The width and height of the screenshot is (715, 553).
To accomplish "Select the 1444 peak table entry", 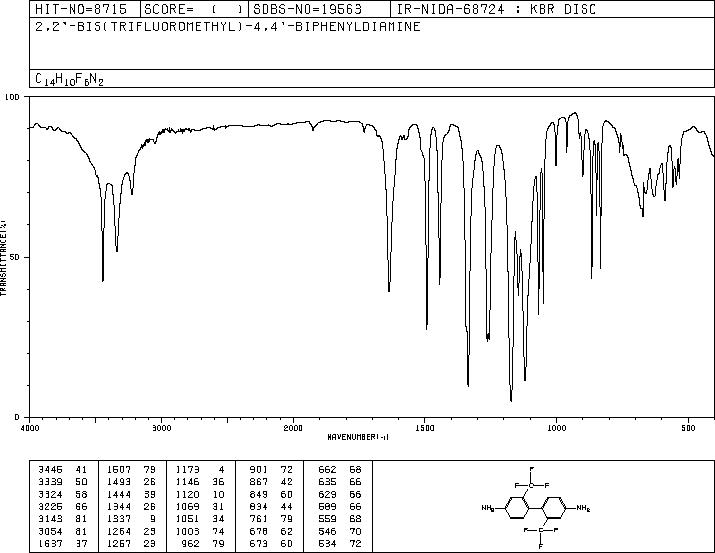I will 131,494.
